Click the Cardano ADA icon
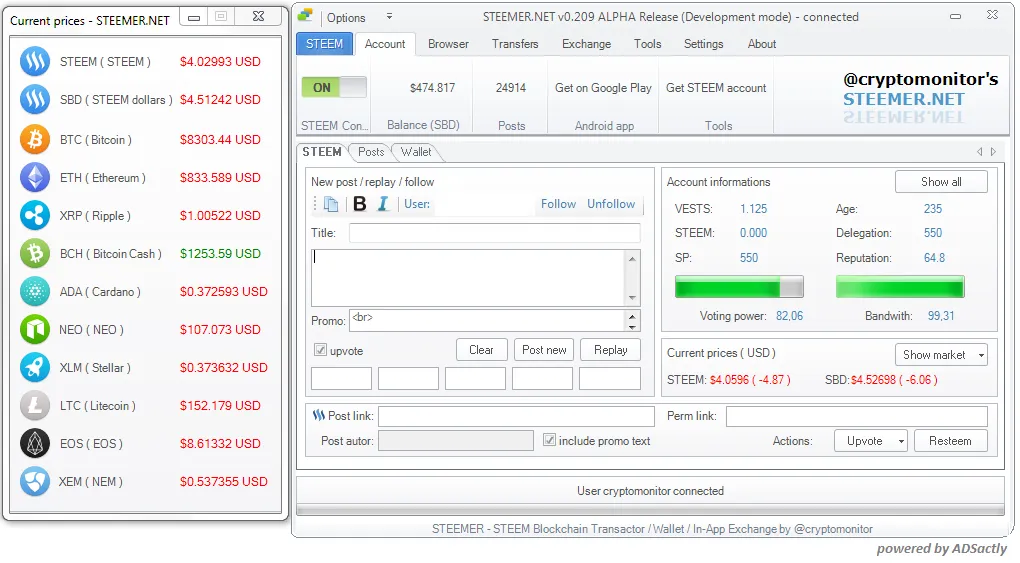 tap(35, 292)
